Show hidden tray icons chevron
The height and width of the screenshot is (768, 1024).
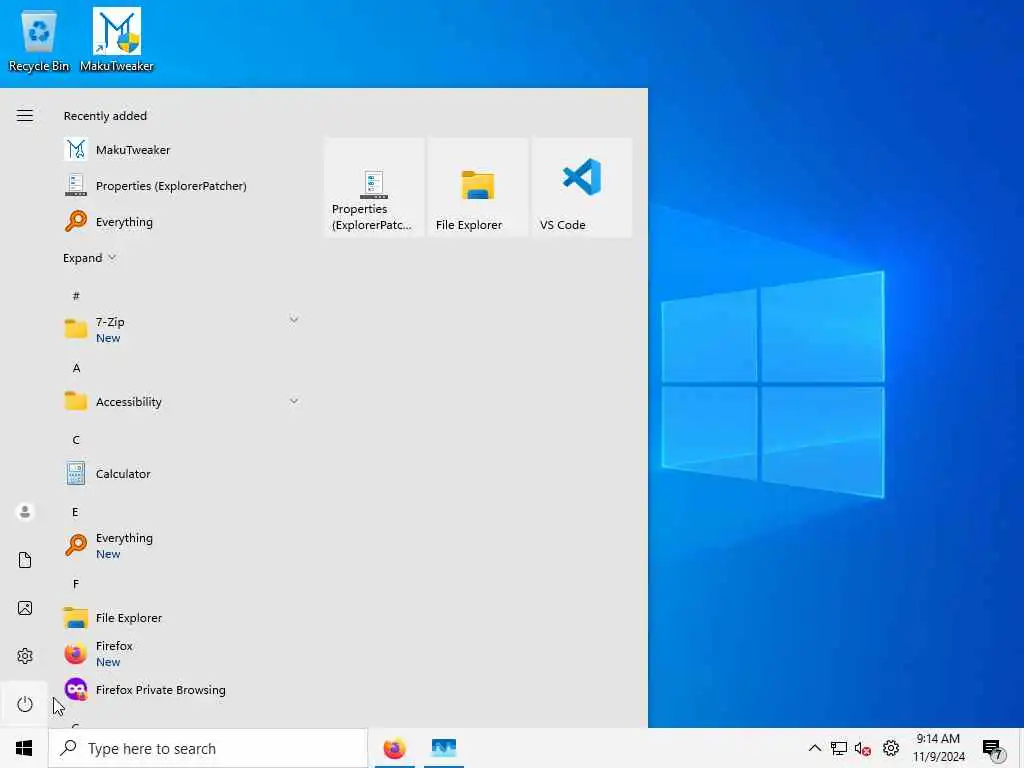(814, 748)
